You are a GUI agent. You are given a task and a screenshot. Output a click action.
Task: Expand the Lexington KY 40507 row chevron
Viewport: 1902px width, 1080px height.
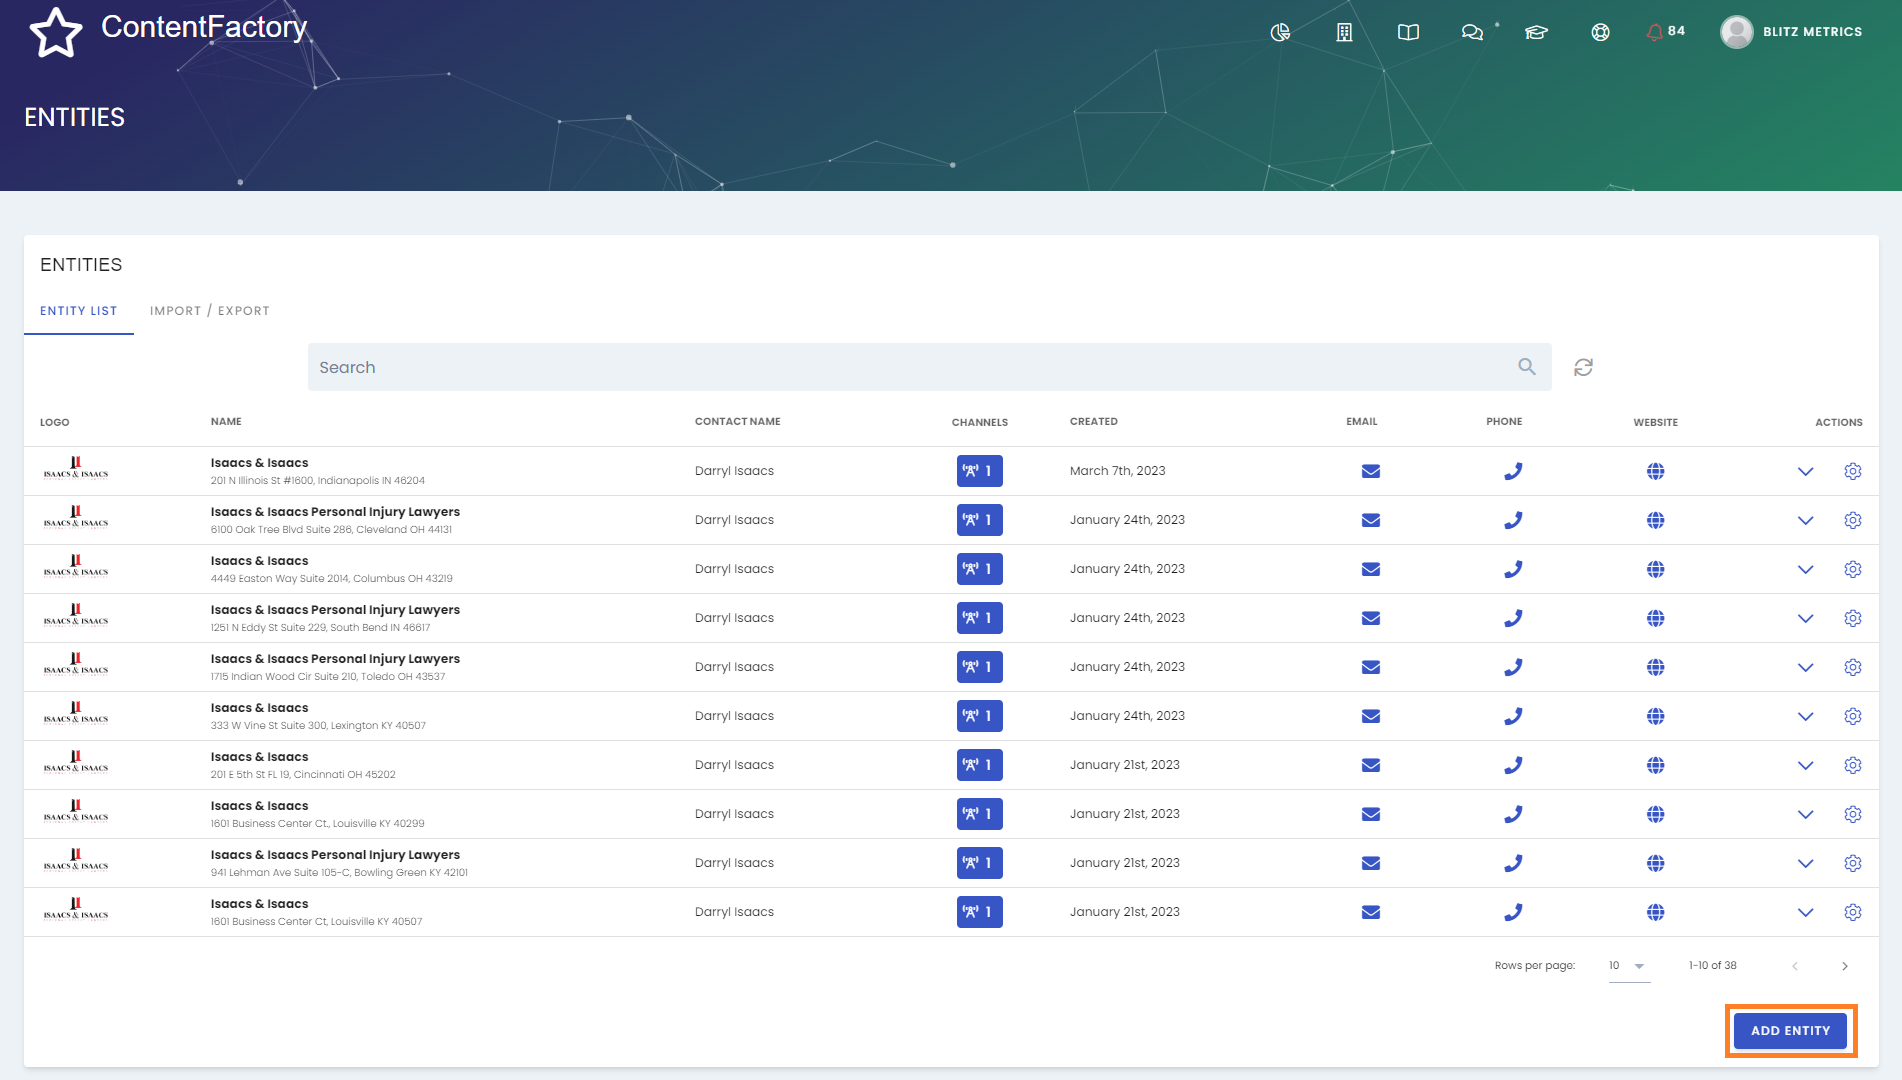point(1805,716)
